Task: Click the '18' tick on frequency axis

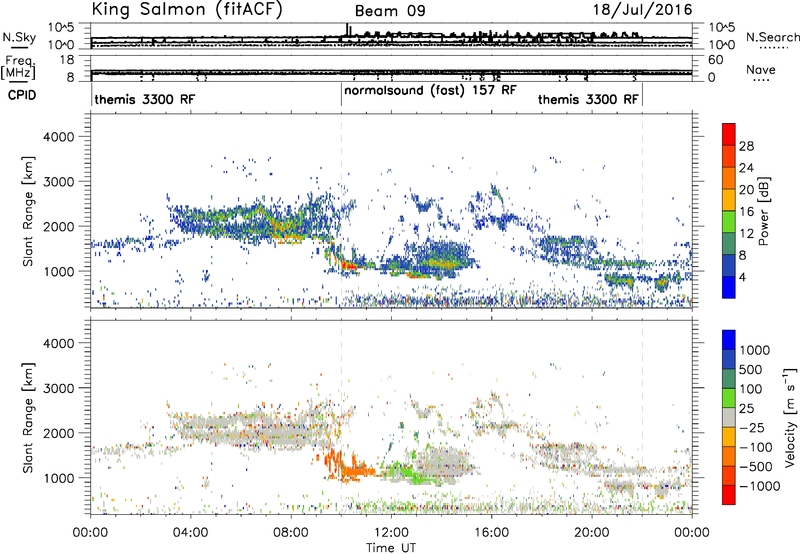Action: (x=67, y=60)
